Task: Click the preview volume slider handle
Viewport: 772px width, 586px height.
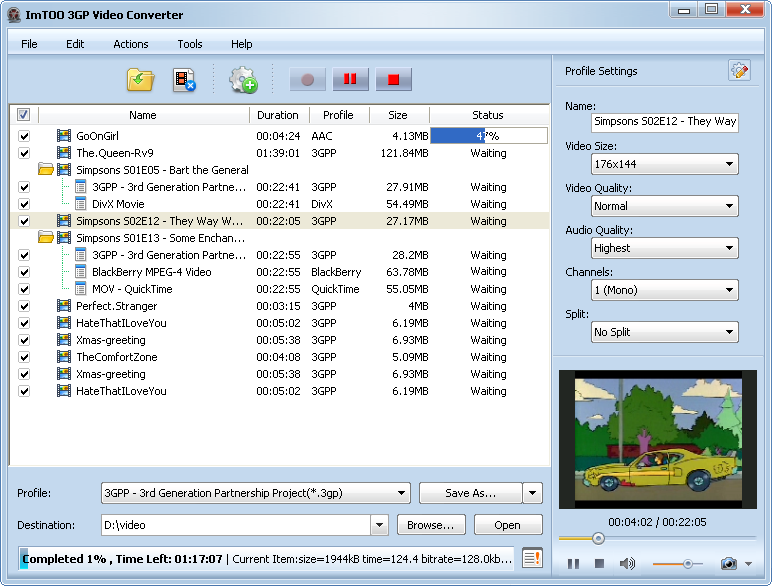Action: 688,563
